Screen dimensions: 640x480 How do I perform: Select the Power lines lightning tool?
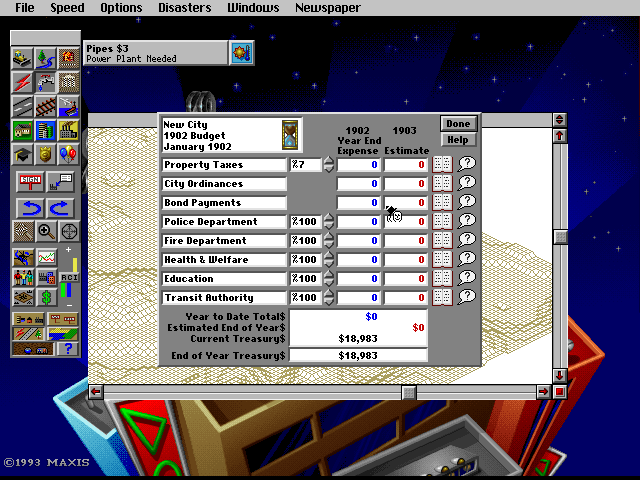(x=22, y=82)
